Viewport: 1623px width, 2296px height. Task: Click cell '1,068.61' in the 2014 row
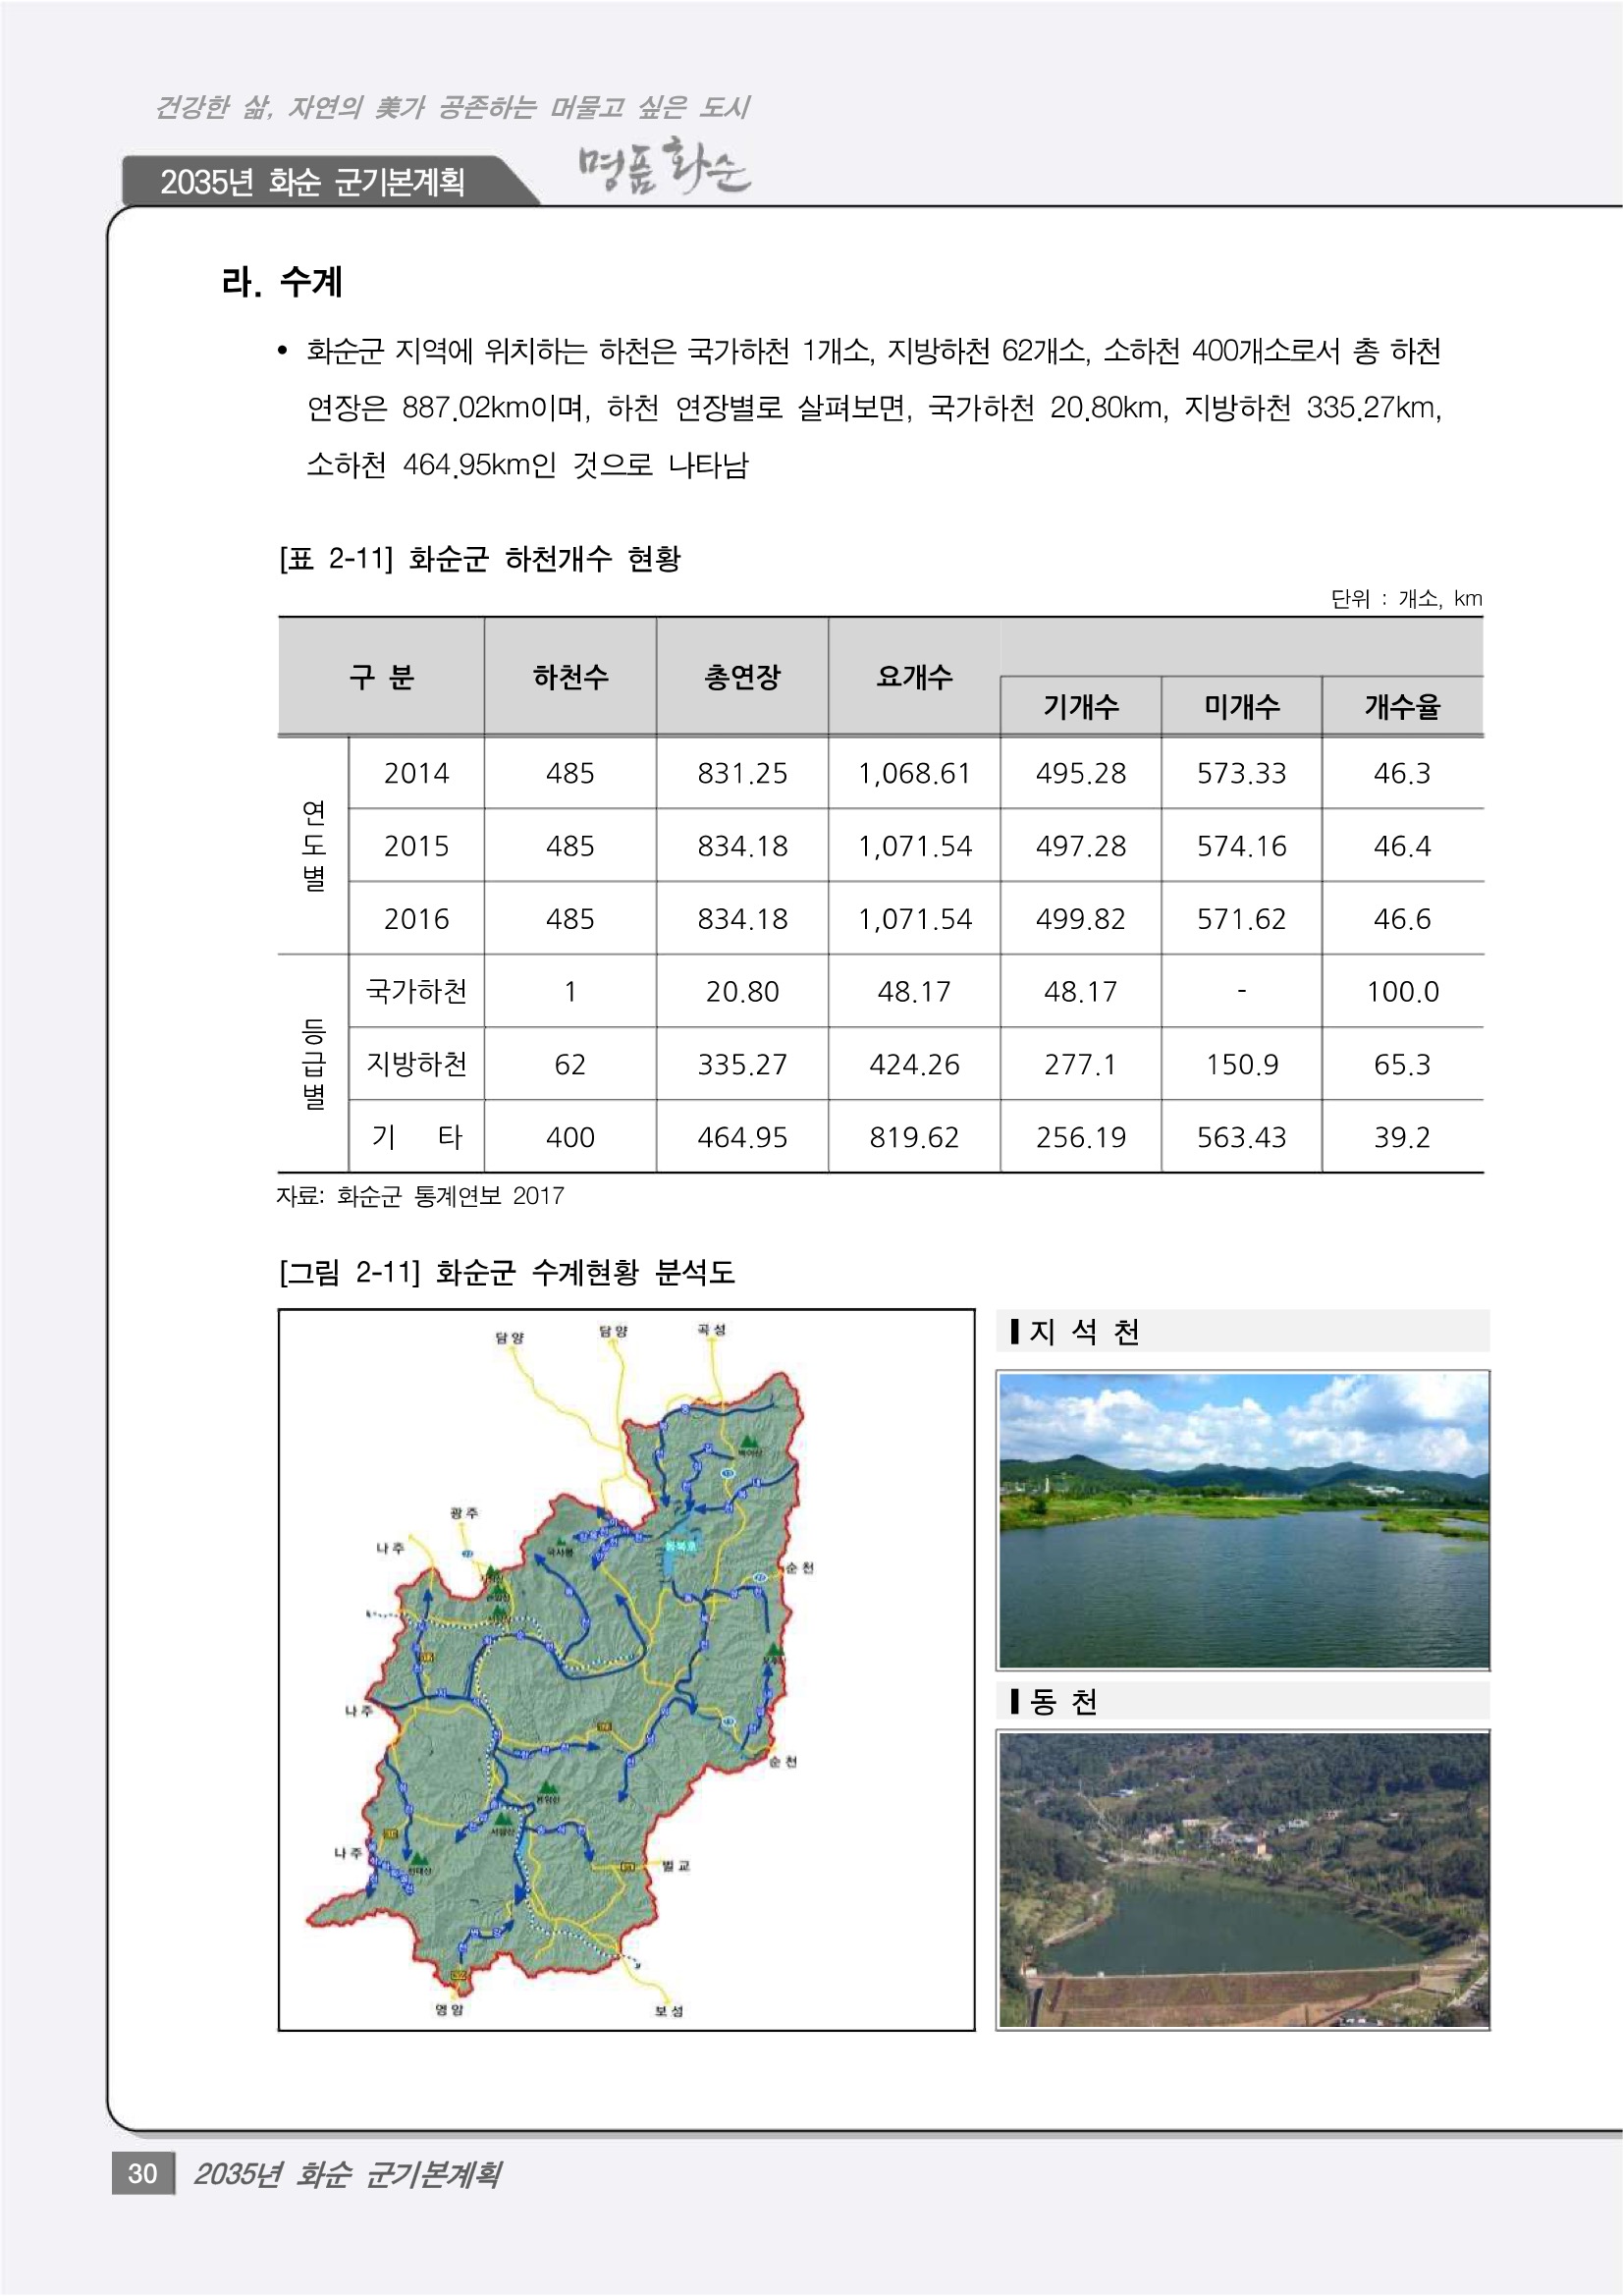[914, 773]
